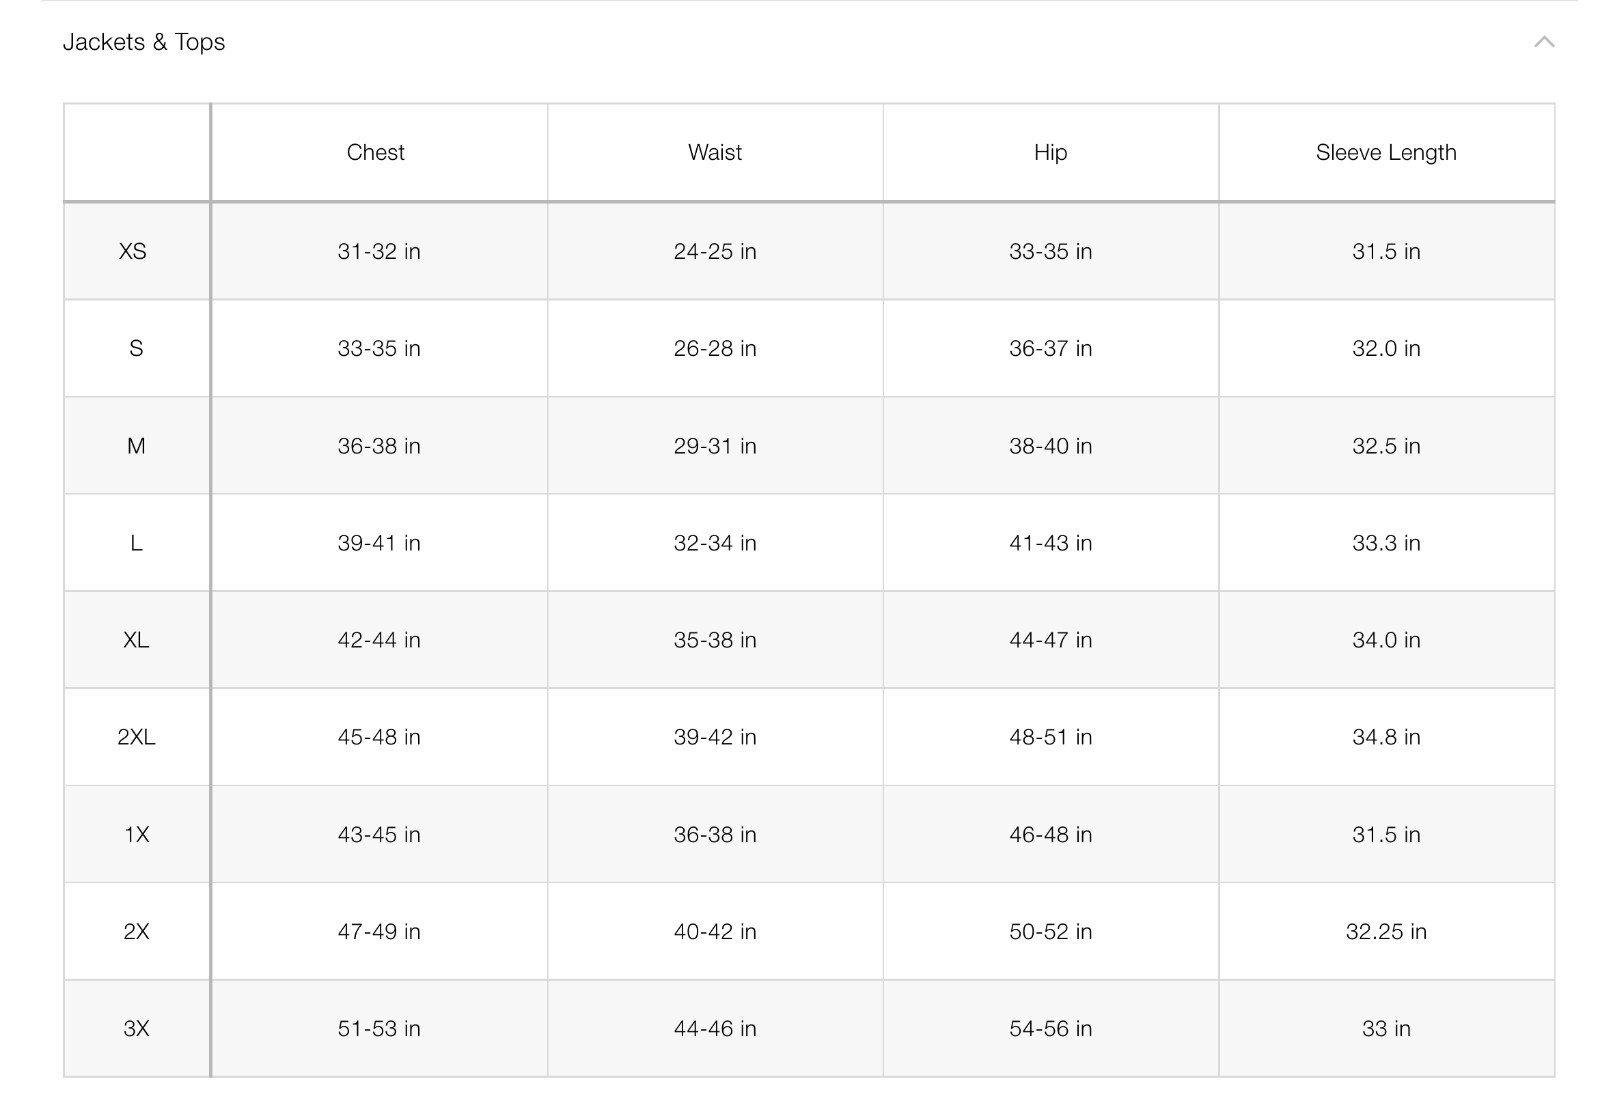Click the L size row label
The height and width of the screenshot is (1116, 1600).
(x=136, y=543)
